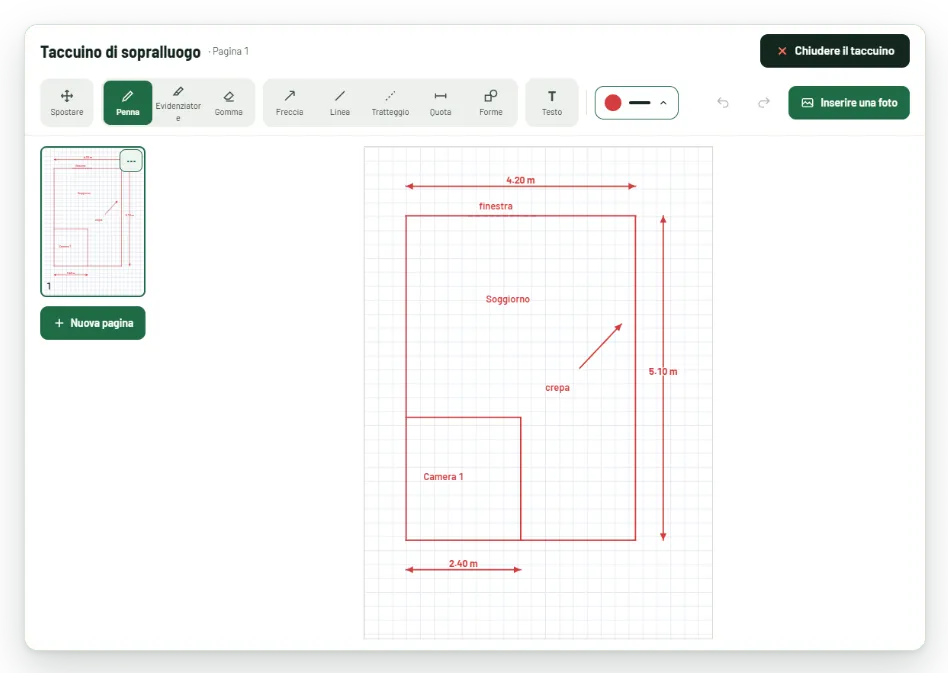The height and width of the screenshot is (673, 948).
Task: Click the Chiudere il taccuino button
Action: pyautogui.click(x=835, y=51)
